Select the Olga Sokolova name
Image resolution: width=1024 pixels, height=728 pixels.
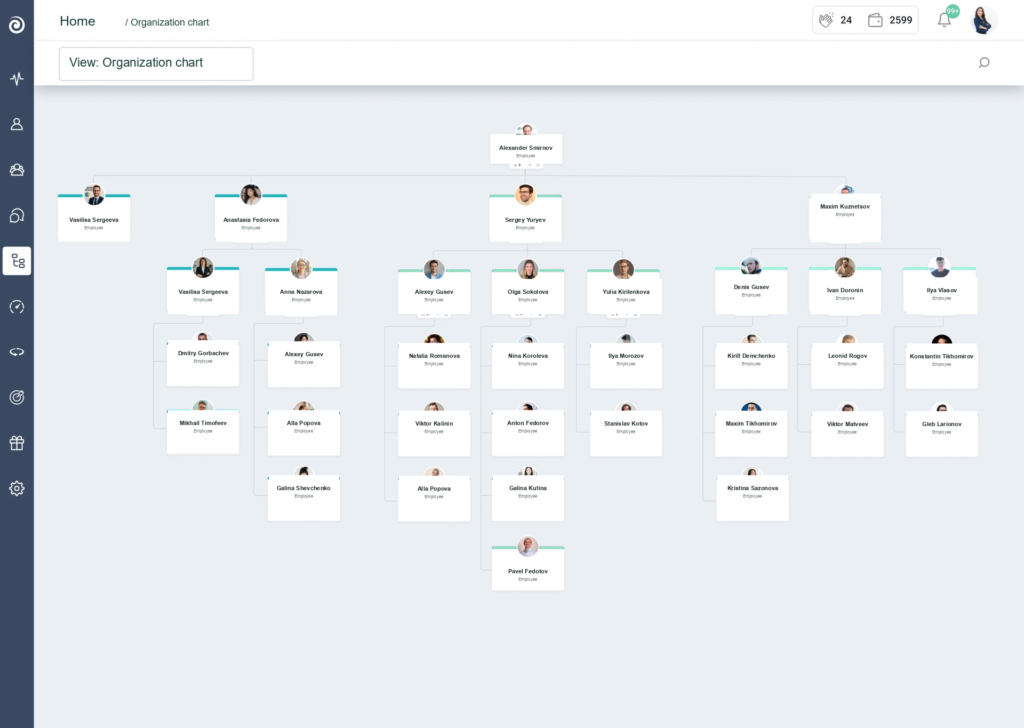[528, 292]
